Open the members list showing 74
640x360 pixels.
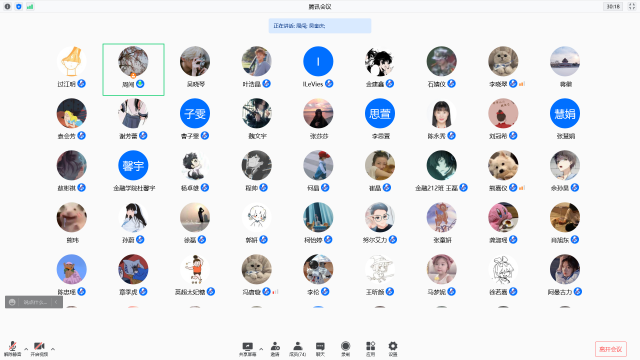tap(298, 349)
